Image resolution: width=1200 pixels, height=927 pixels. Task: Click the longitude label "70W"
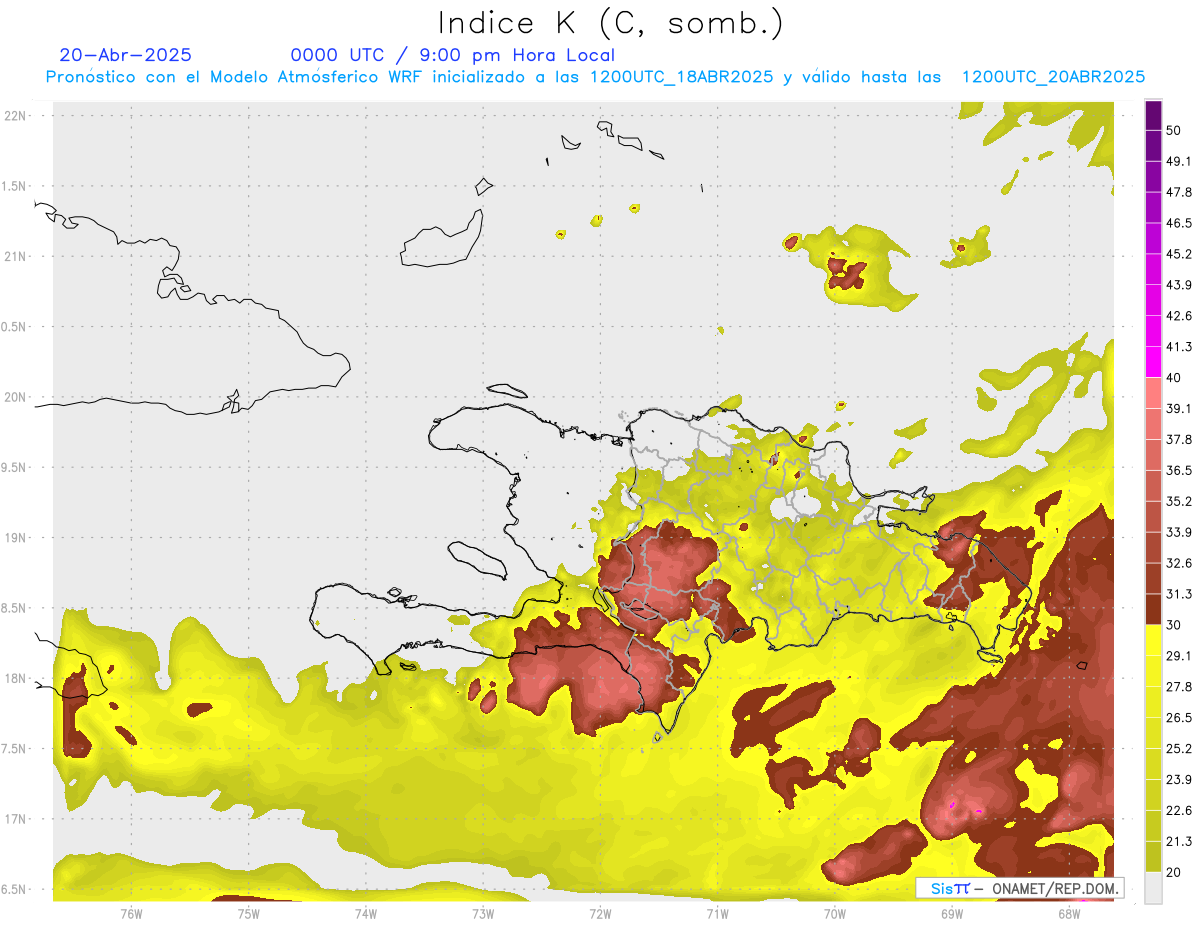pos(835,913)
